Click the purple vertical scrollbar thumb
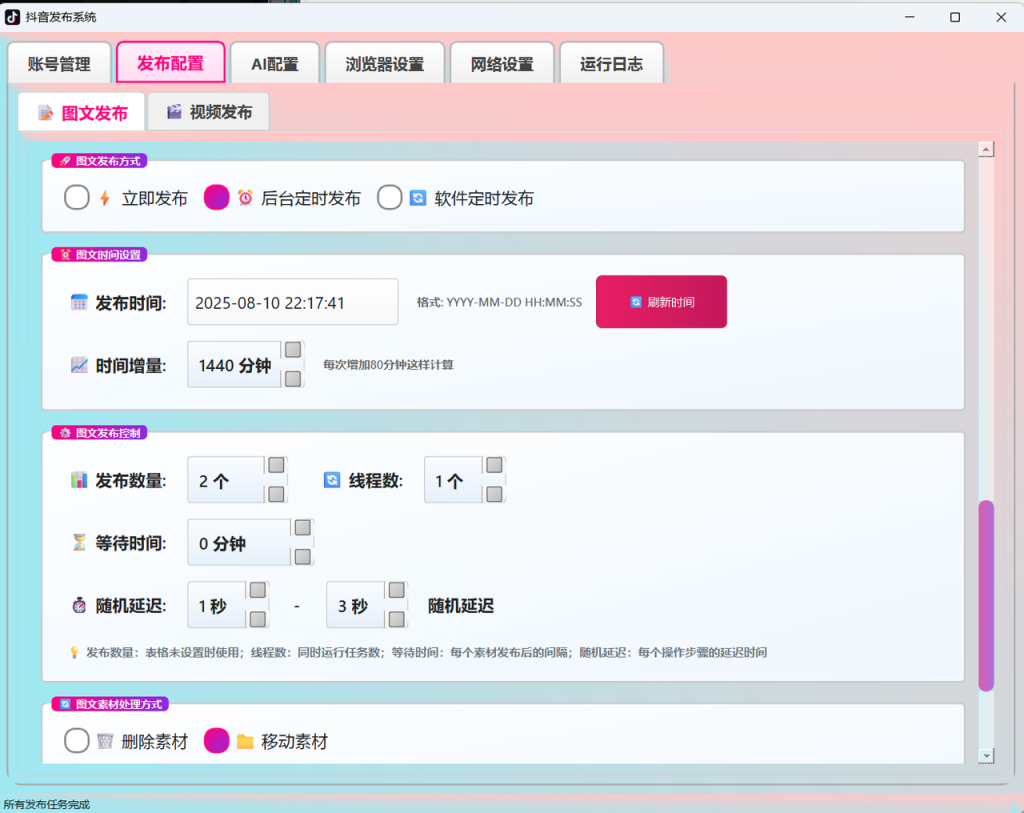This screenshot has height=813, width=1024. click(x=986, y=595)
